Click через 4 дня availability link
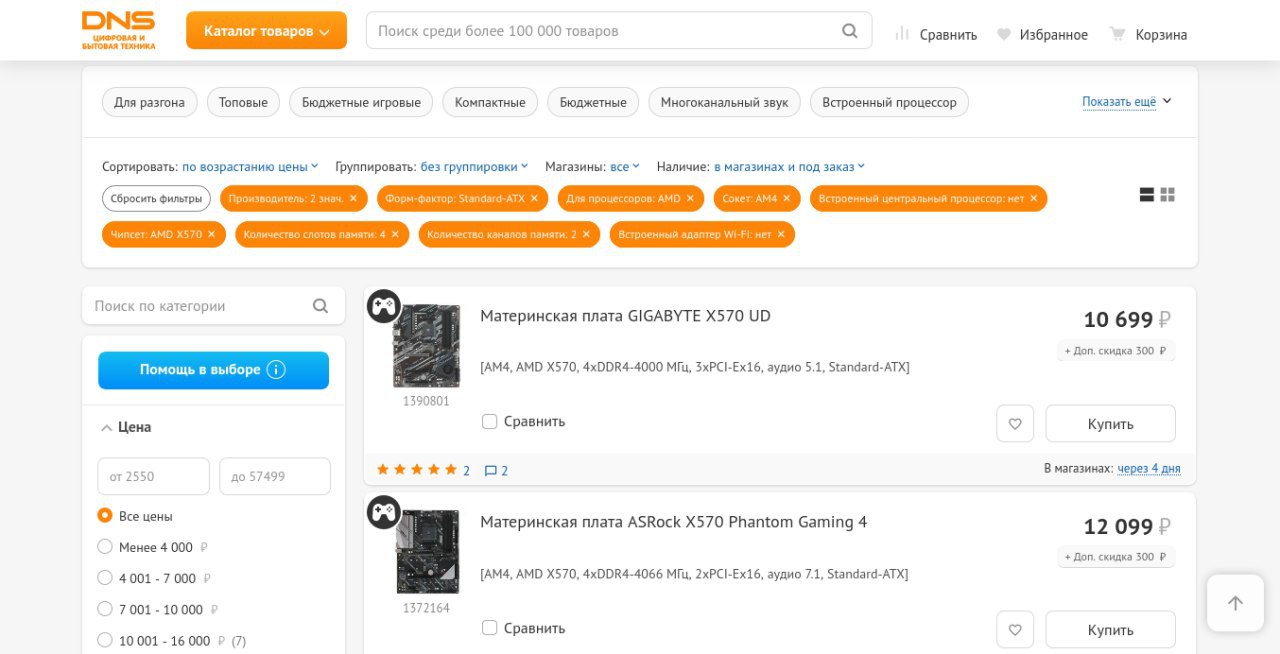 1149,469
